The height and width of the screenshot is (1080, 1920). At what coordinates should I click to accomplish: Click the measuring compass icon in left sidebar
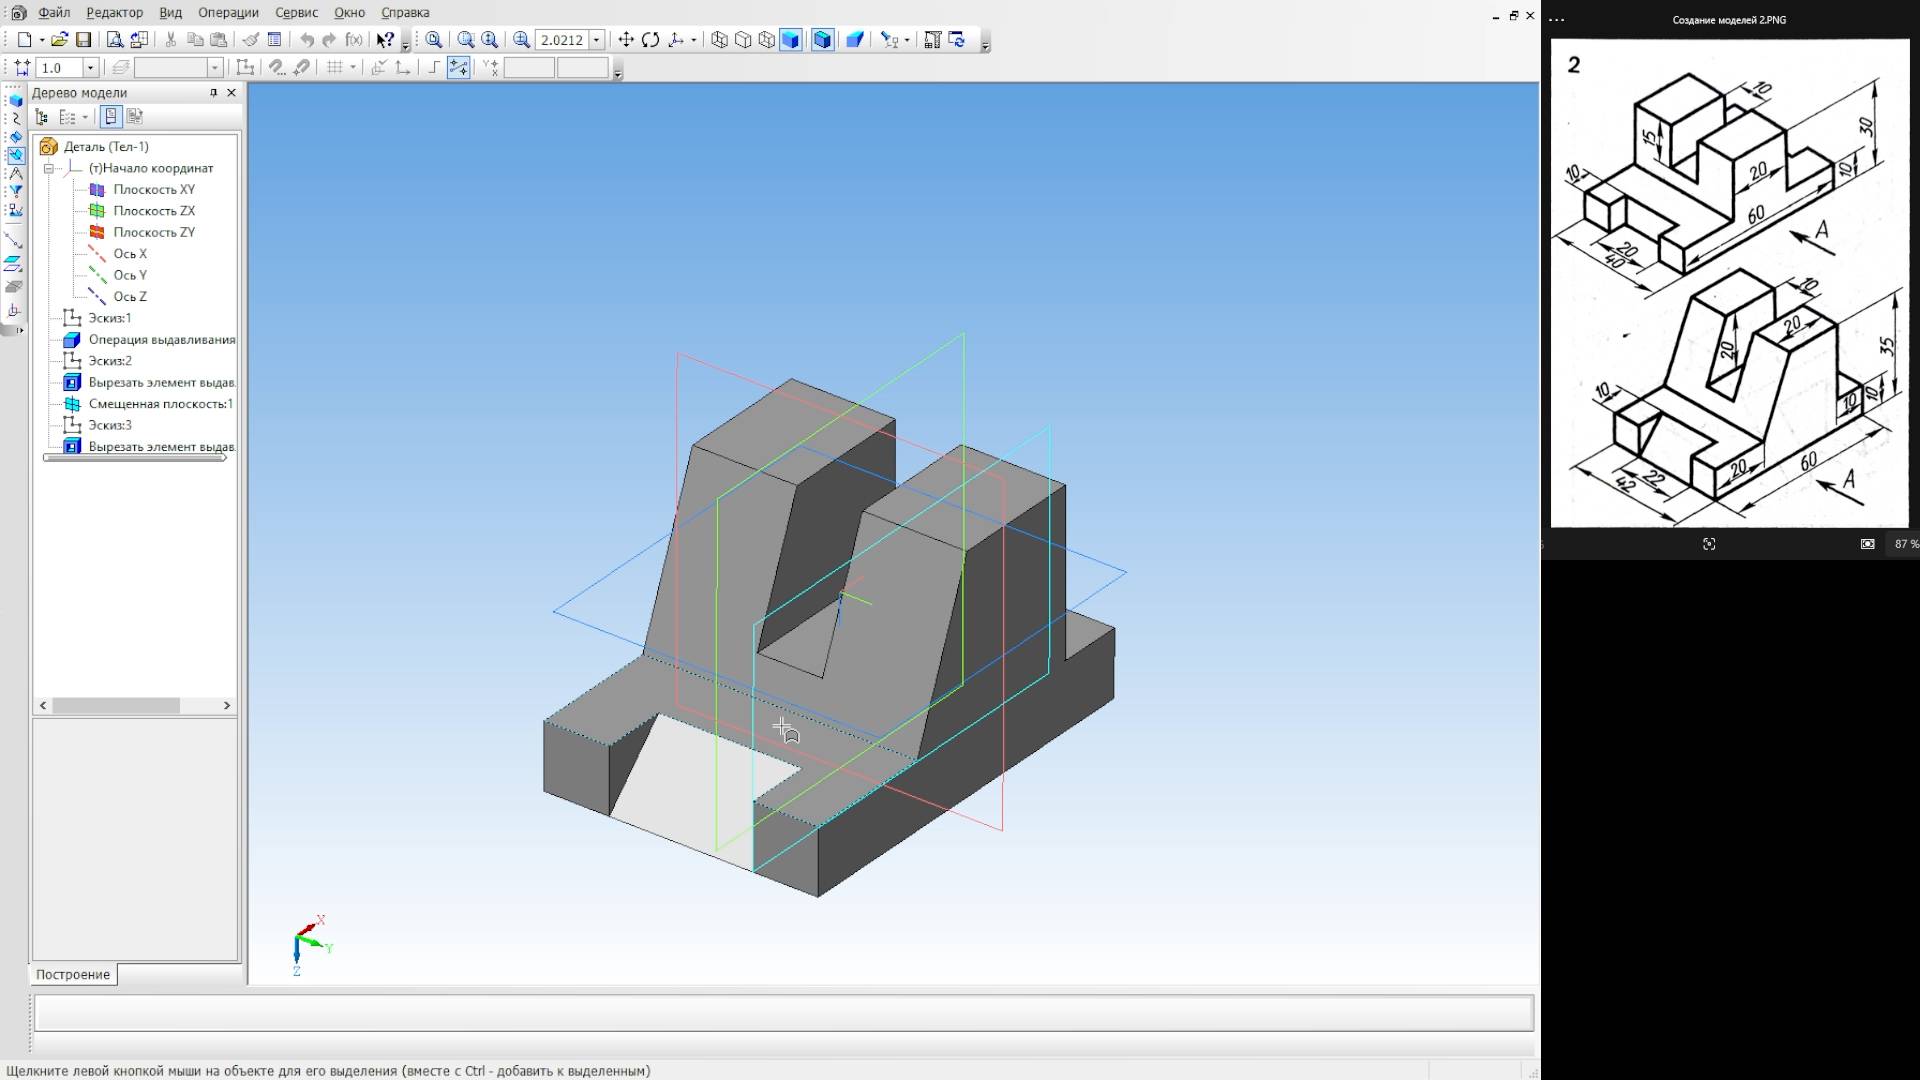coord(15,173)
